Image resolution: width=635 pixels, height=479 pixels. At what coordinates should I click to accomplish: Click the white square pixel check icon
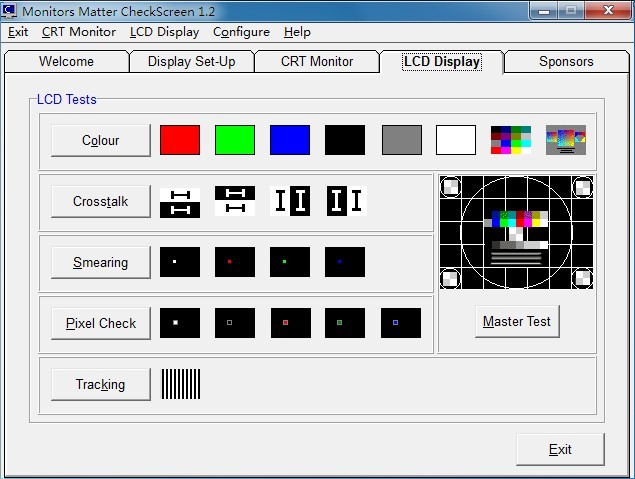click(x=180, y=323)
